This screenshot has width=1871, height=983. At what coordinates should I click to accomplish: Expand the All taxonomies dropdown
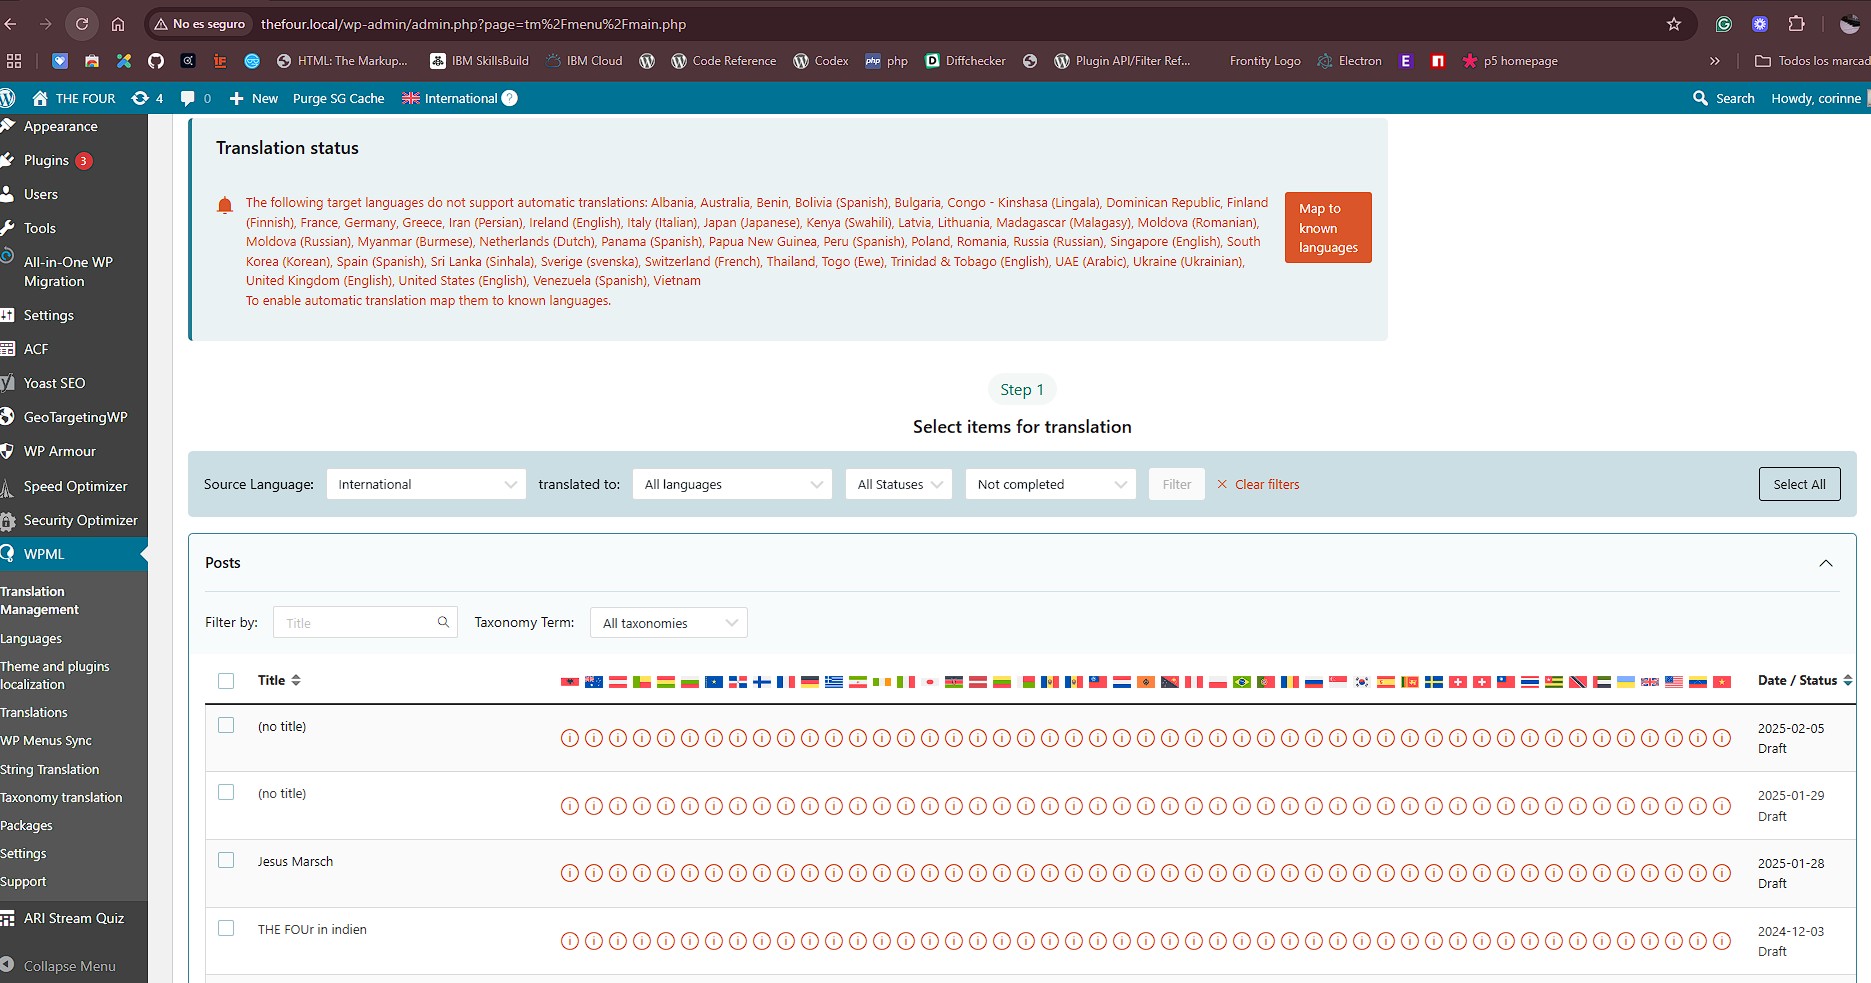tap(668, 623)
